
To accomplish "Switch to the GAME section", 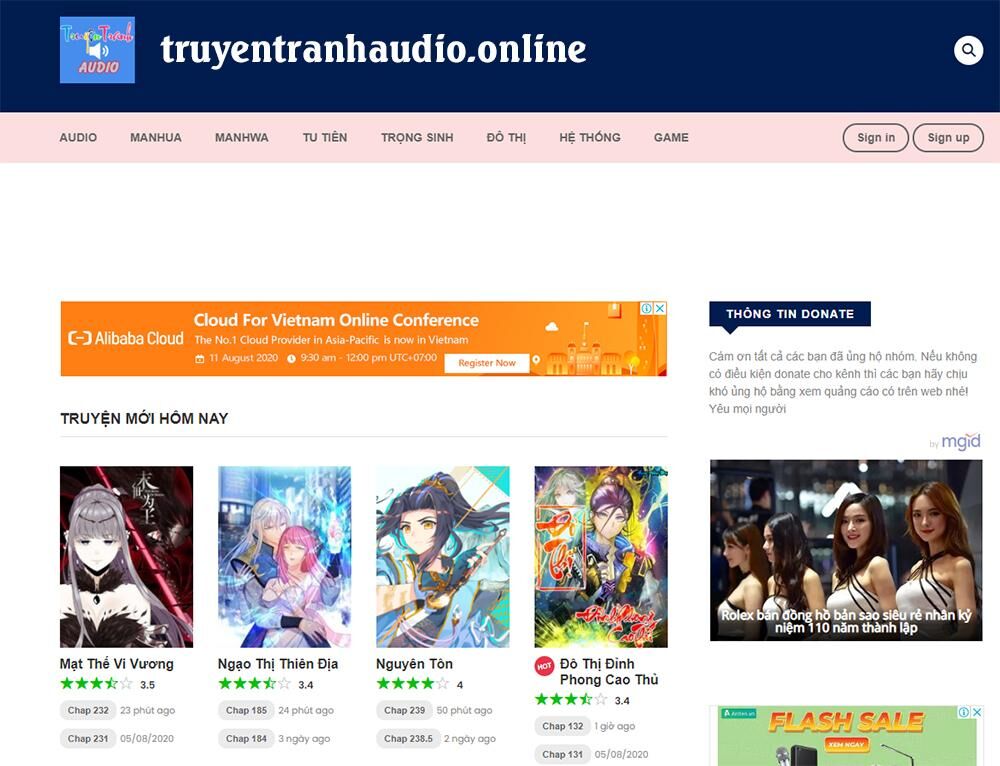I will pyautogui.click(x=671, y=137).
